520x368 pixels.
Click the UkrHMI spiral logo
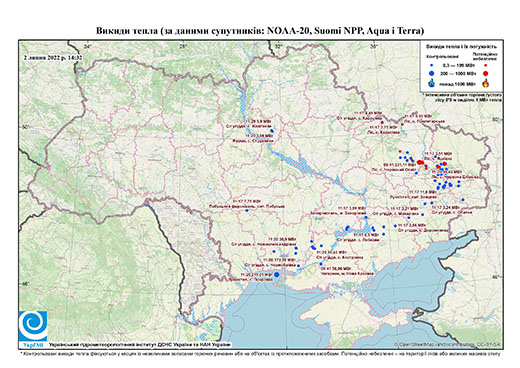click(33, 326)
